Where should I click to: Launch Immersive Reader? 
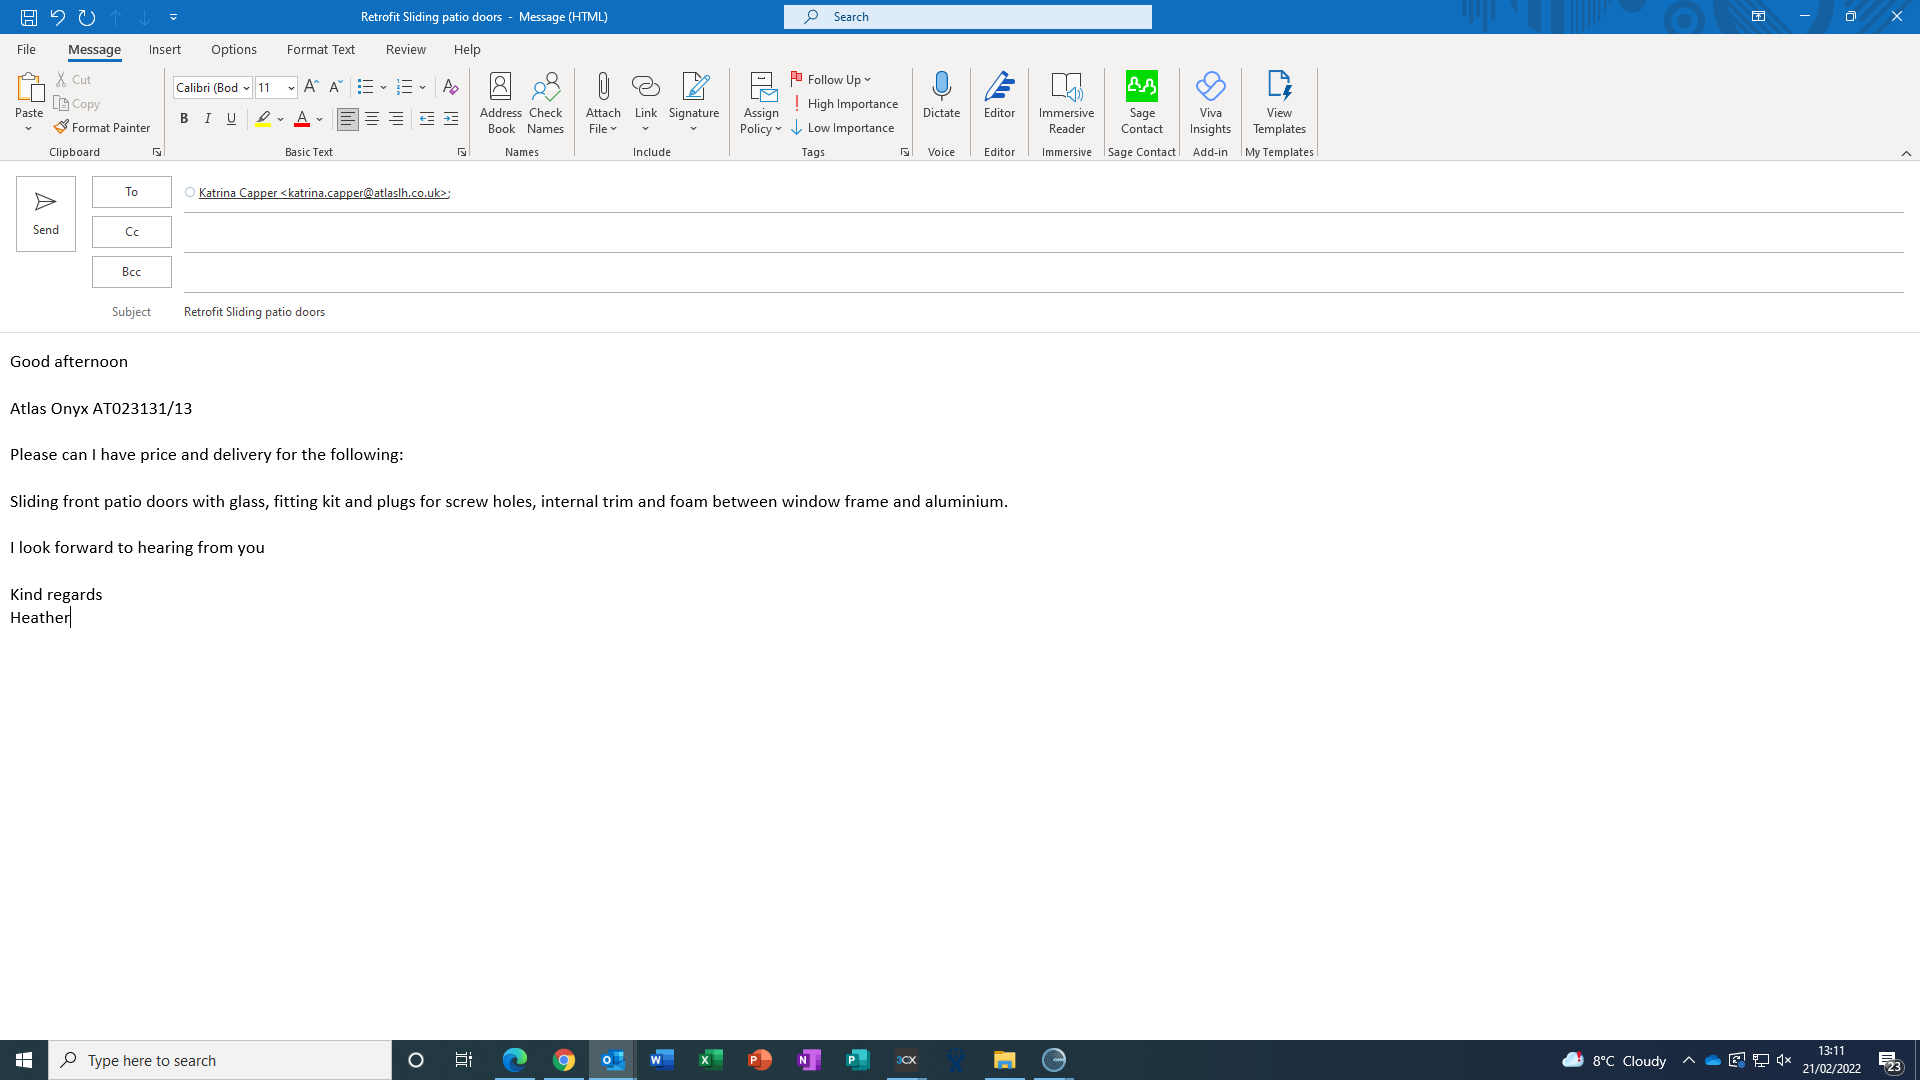[1066, 102]
